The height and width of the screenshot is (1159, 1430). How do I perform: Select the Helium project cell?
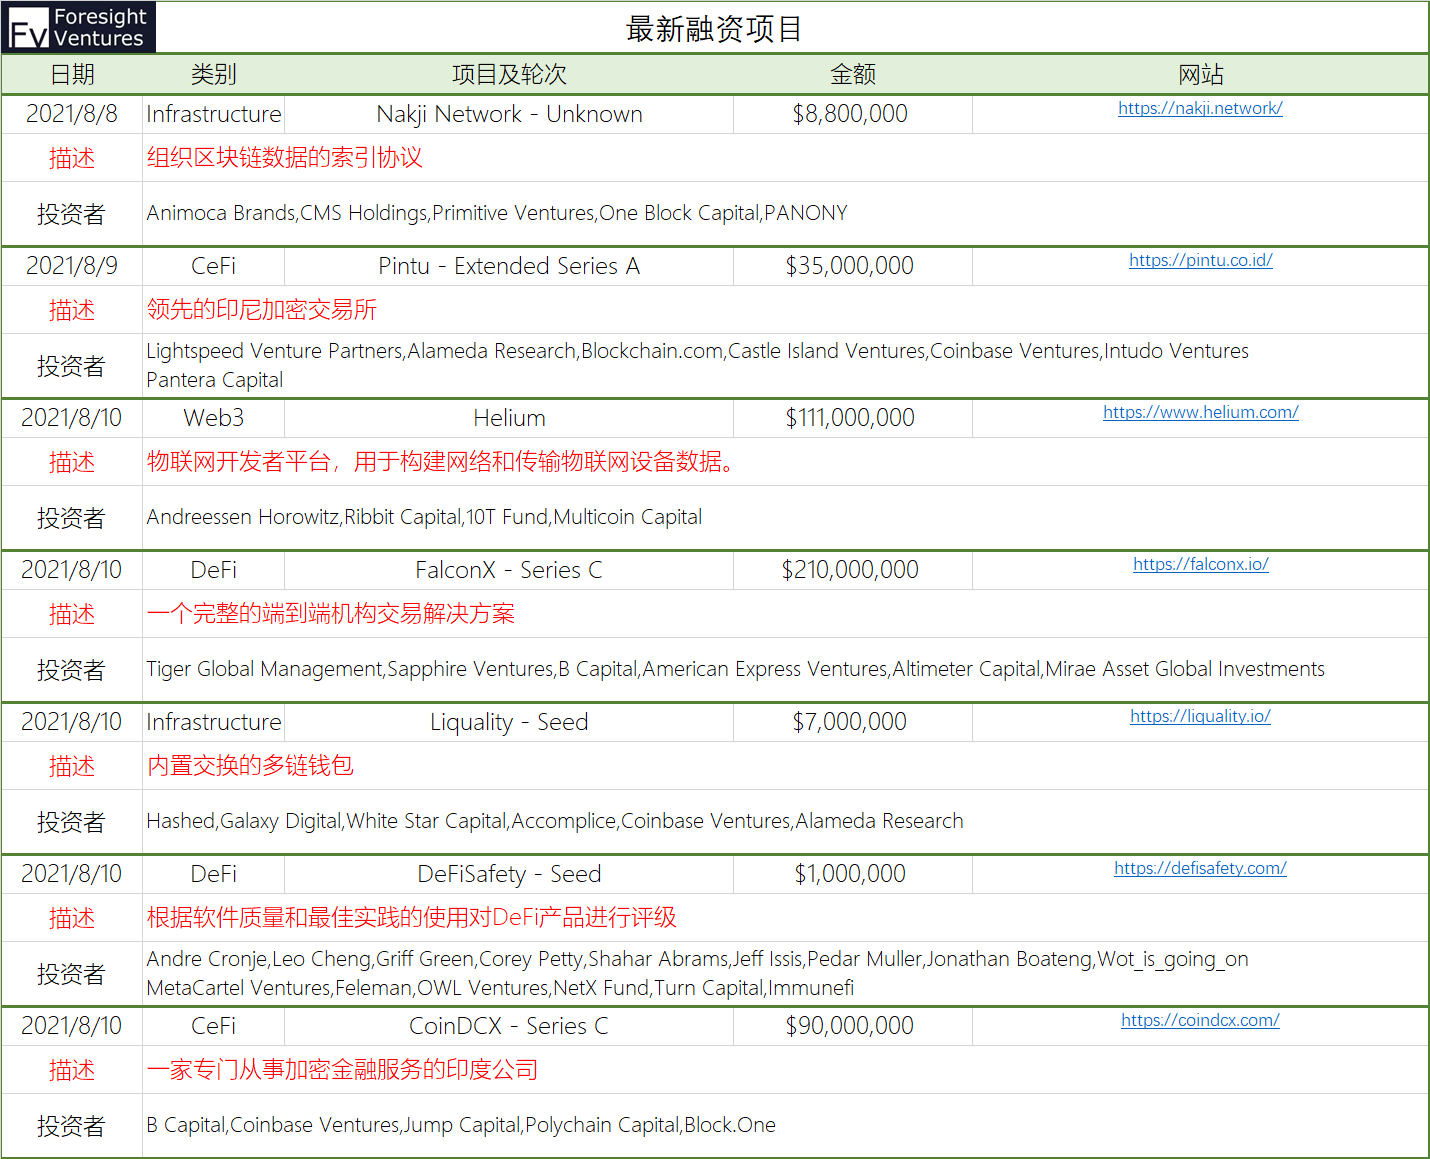[509, 418]
